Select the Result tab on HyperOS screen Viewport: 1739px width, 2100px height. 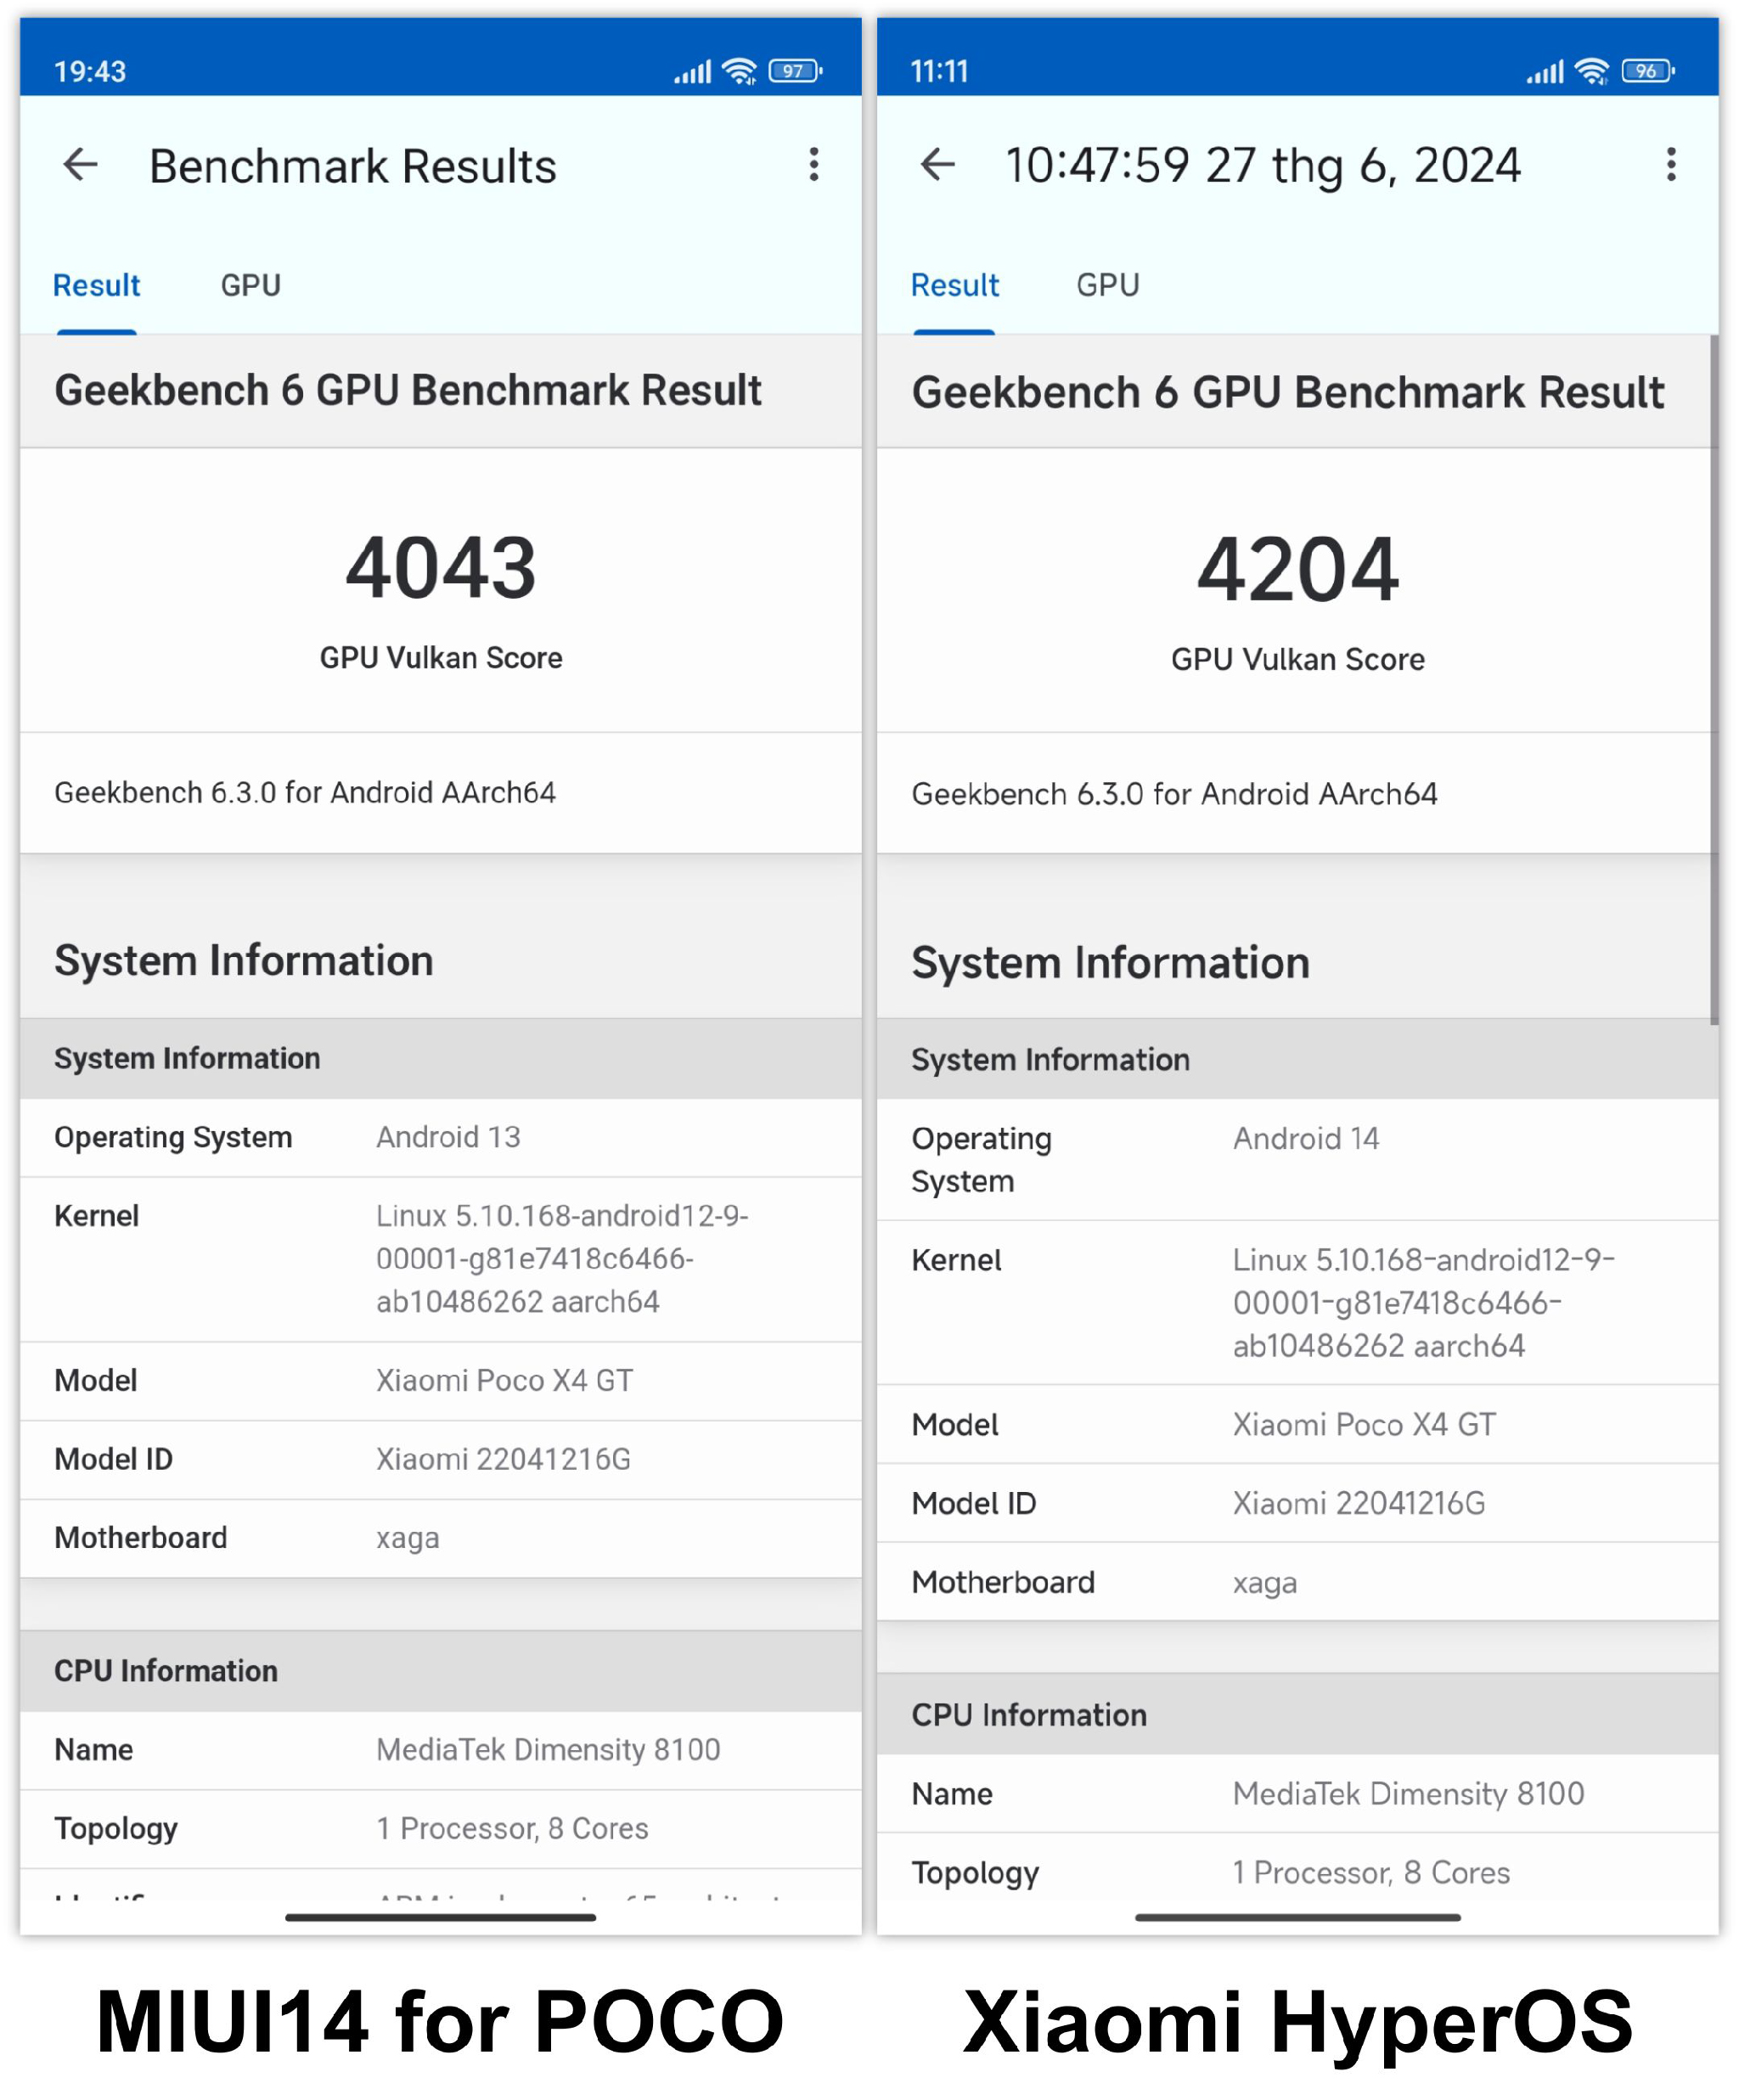954,286
